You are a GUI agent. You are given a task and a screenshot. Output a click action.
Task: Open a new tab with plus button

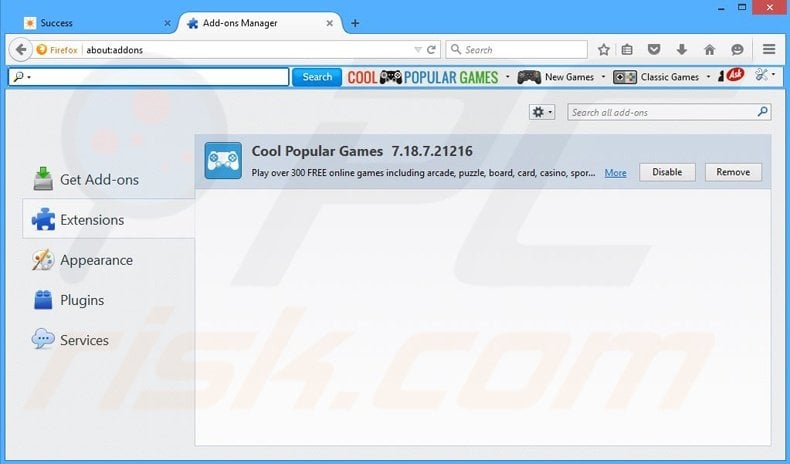point(355,23)
